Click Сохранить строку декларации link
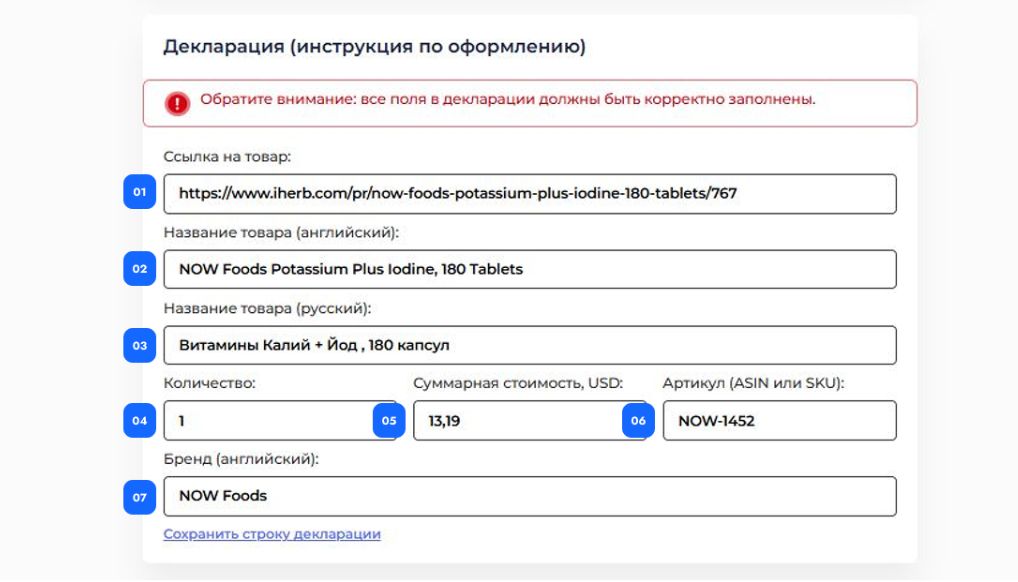 [x=272, y=534]
